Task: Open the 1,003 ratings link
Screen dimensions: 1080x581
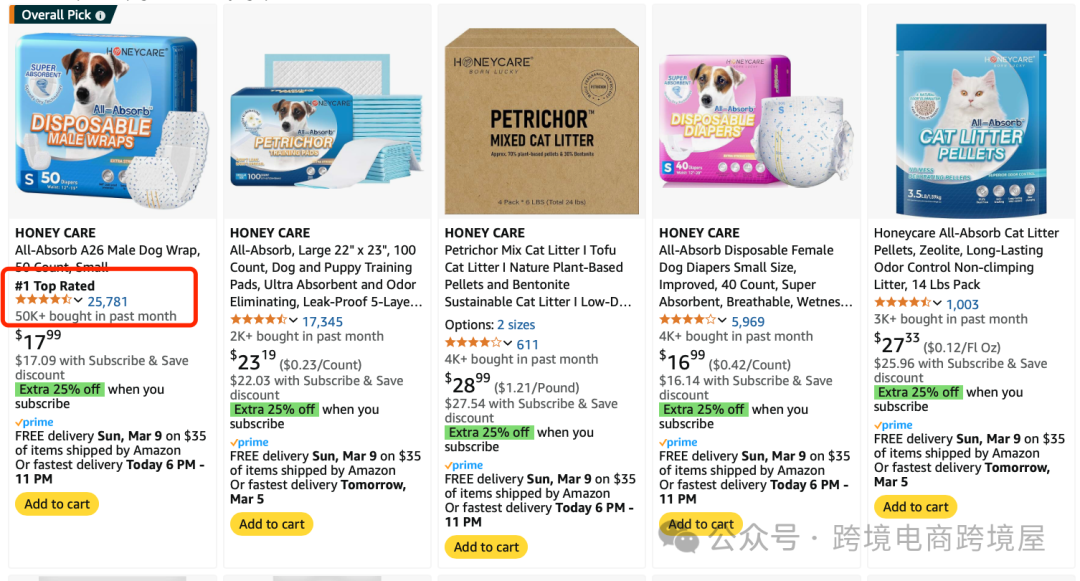Action: (962, 304)
